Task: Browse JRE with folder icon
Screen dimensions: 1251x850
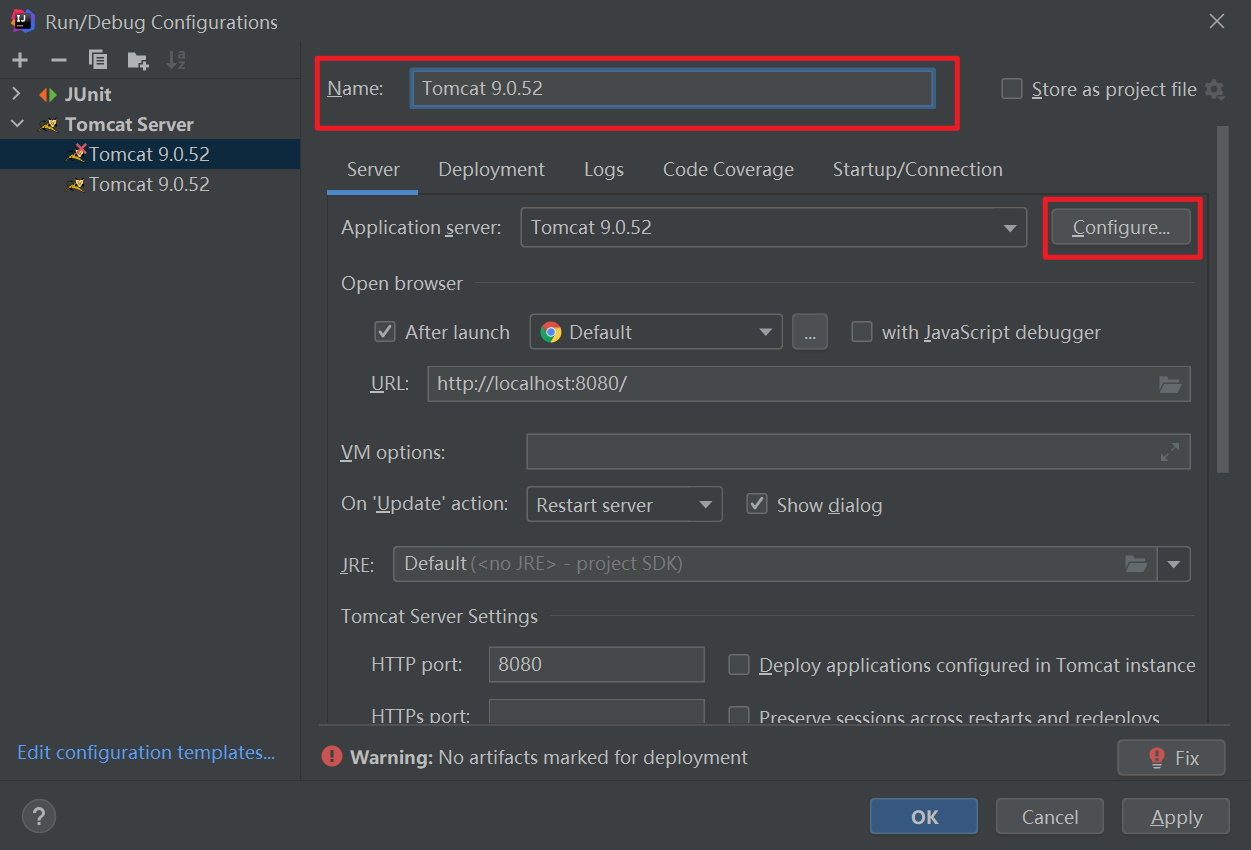Action: (1136, 564)
